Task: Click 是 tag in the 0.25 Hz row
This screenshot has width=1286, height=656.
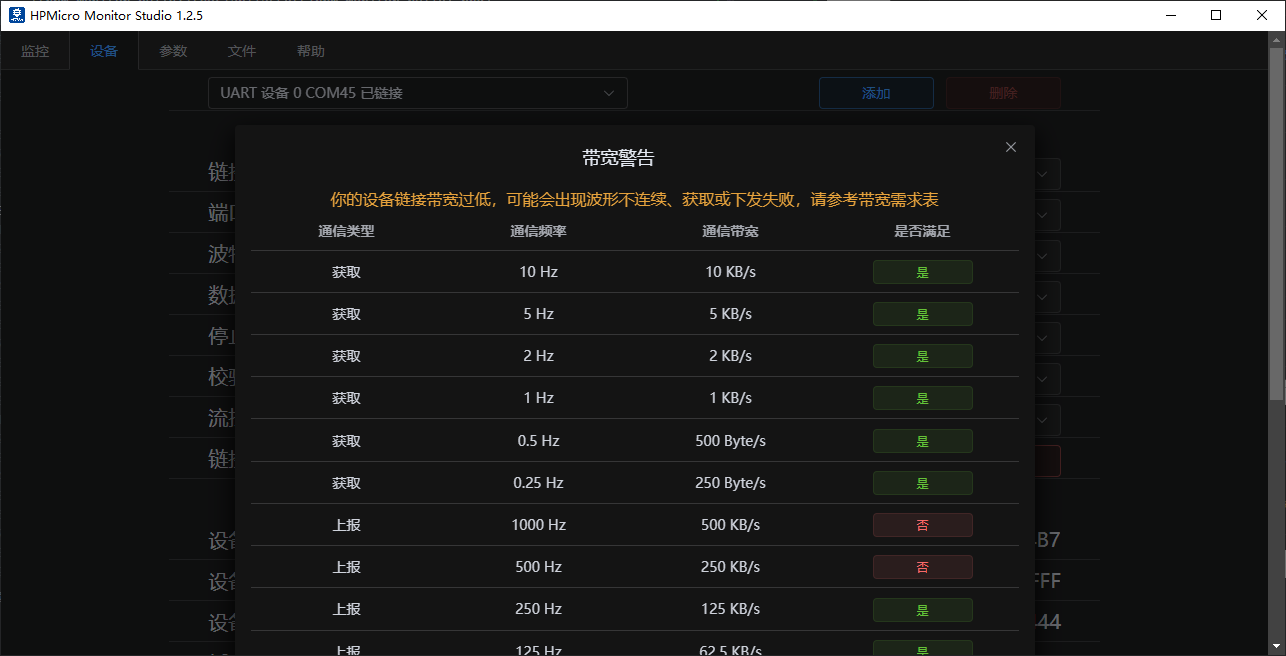Action: tap(923, 483)
